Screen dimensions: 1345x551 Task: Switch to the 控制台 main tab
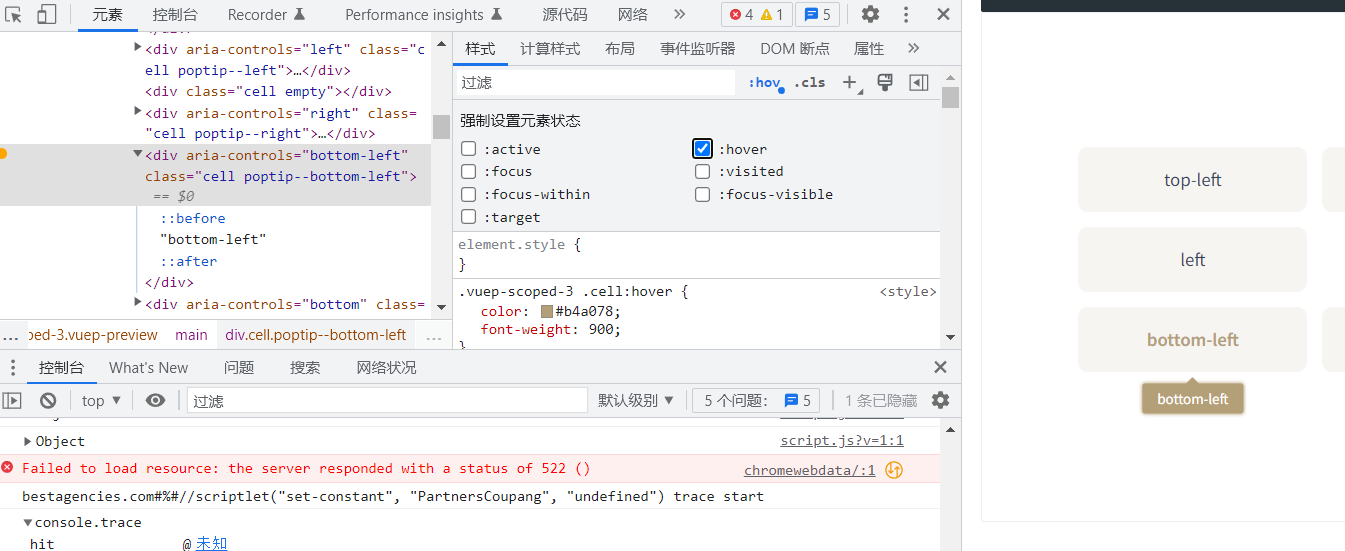[175, 15]
